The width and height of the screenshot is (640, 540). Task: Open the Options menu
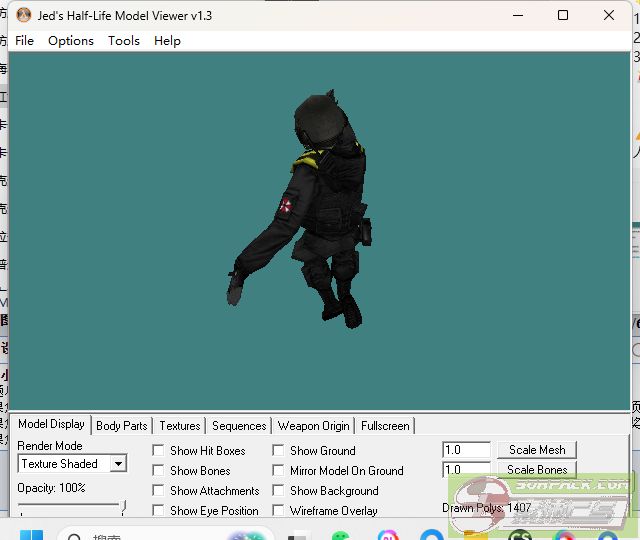pyautogui.click(x=71, y=41)
